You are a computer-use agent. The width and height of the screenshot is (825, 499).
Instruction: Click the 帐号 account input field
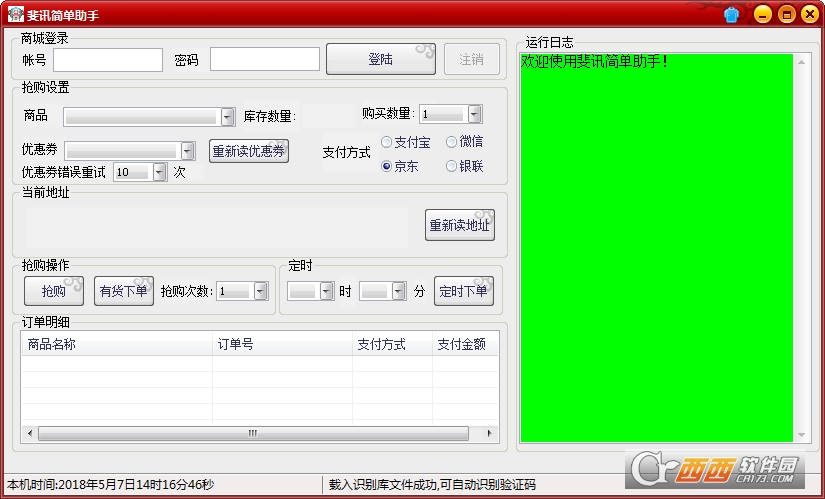point(108,60)
